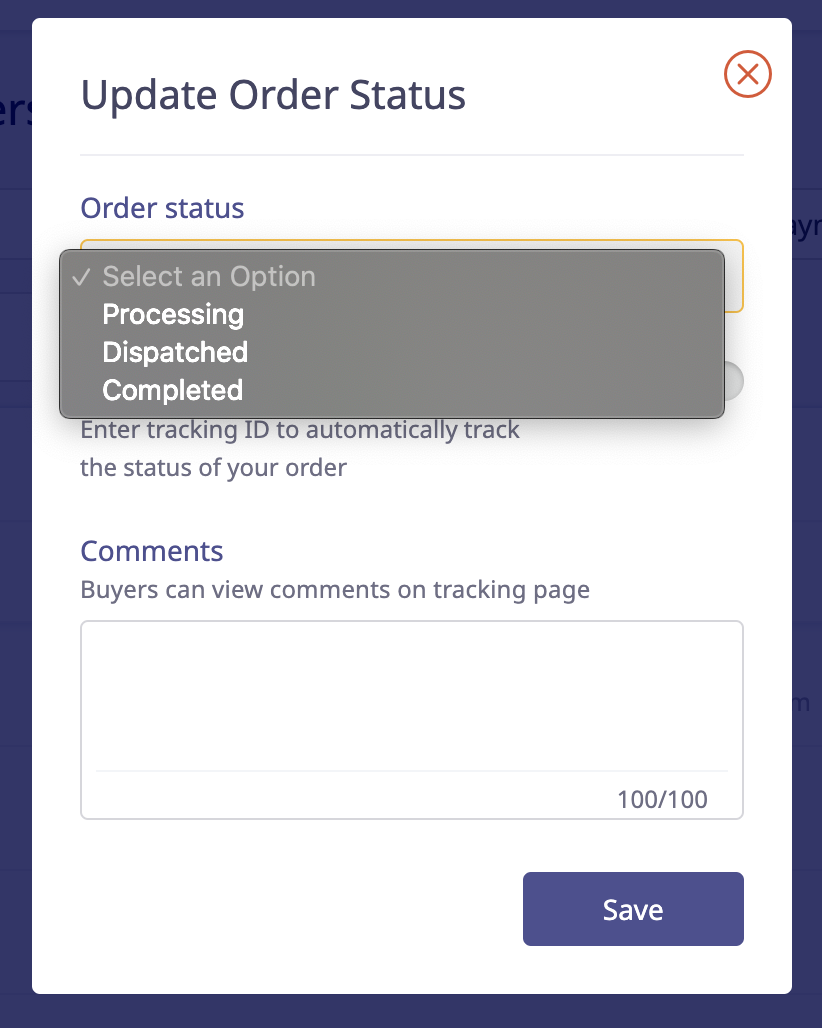The image size is (822, 1028).
Task: Click the 100/100 character counter
Action: tap(660, 799)
